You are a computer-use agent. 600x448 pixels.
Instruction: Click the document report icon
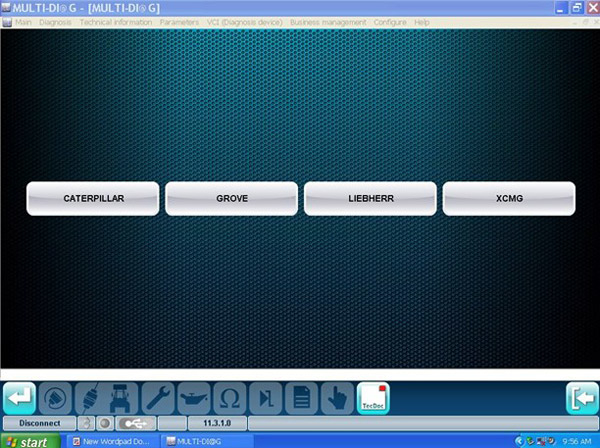300,398
